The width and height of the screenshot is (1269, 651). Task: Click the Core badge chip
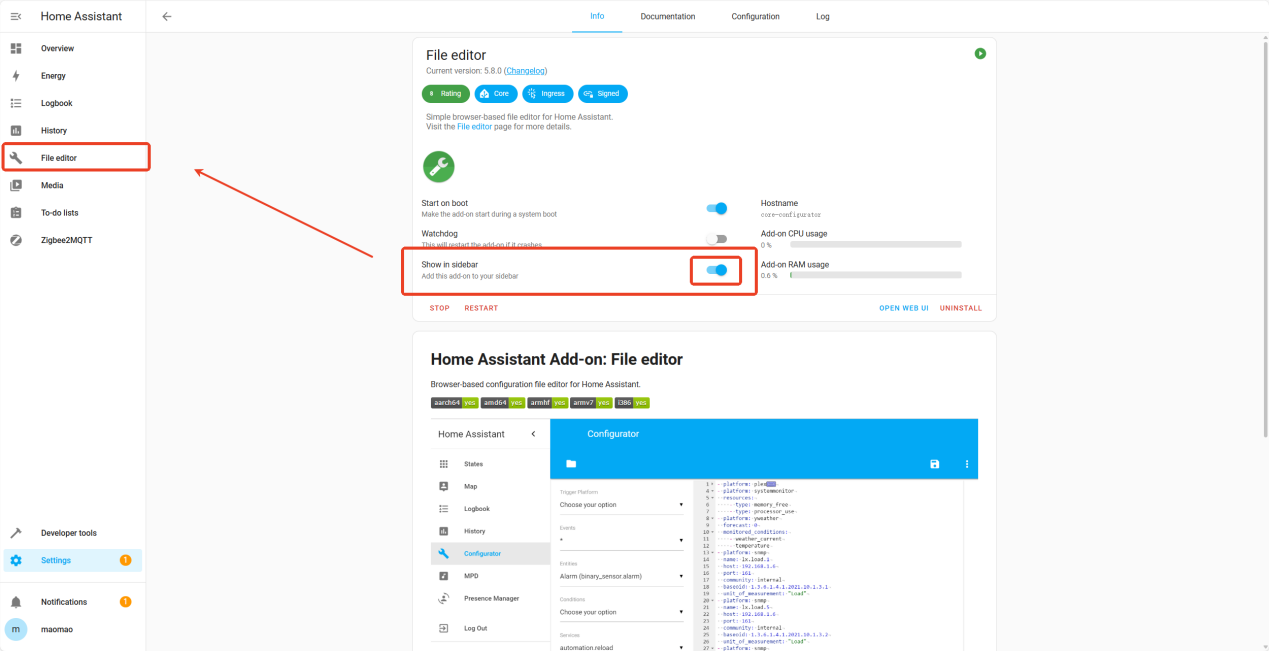[x=496, y=94]
